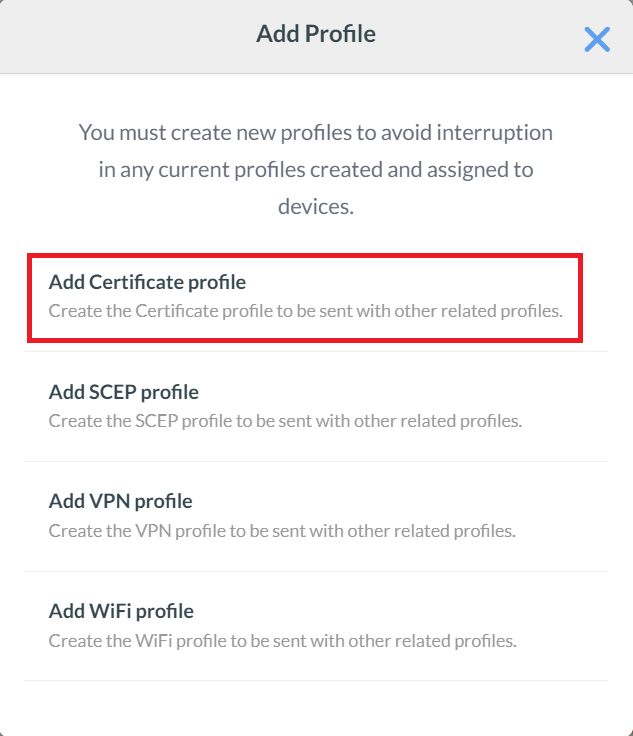Click the "You must create new profiles" line
This screenshot has height=736, width=633.
tap(316, 132)
